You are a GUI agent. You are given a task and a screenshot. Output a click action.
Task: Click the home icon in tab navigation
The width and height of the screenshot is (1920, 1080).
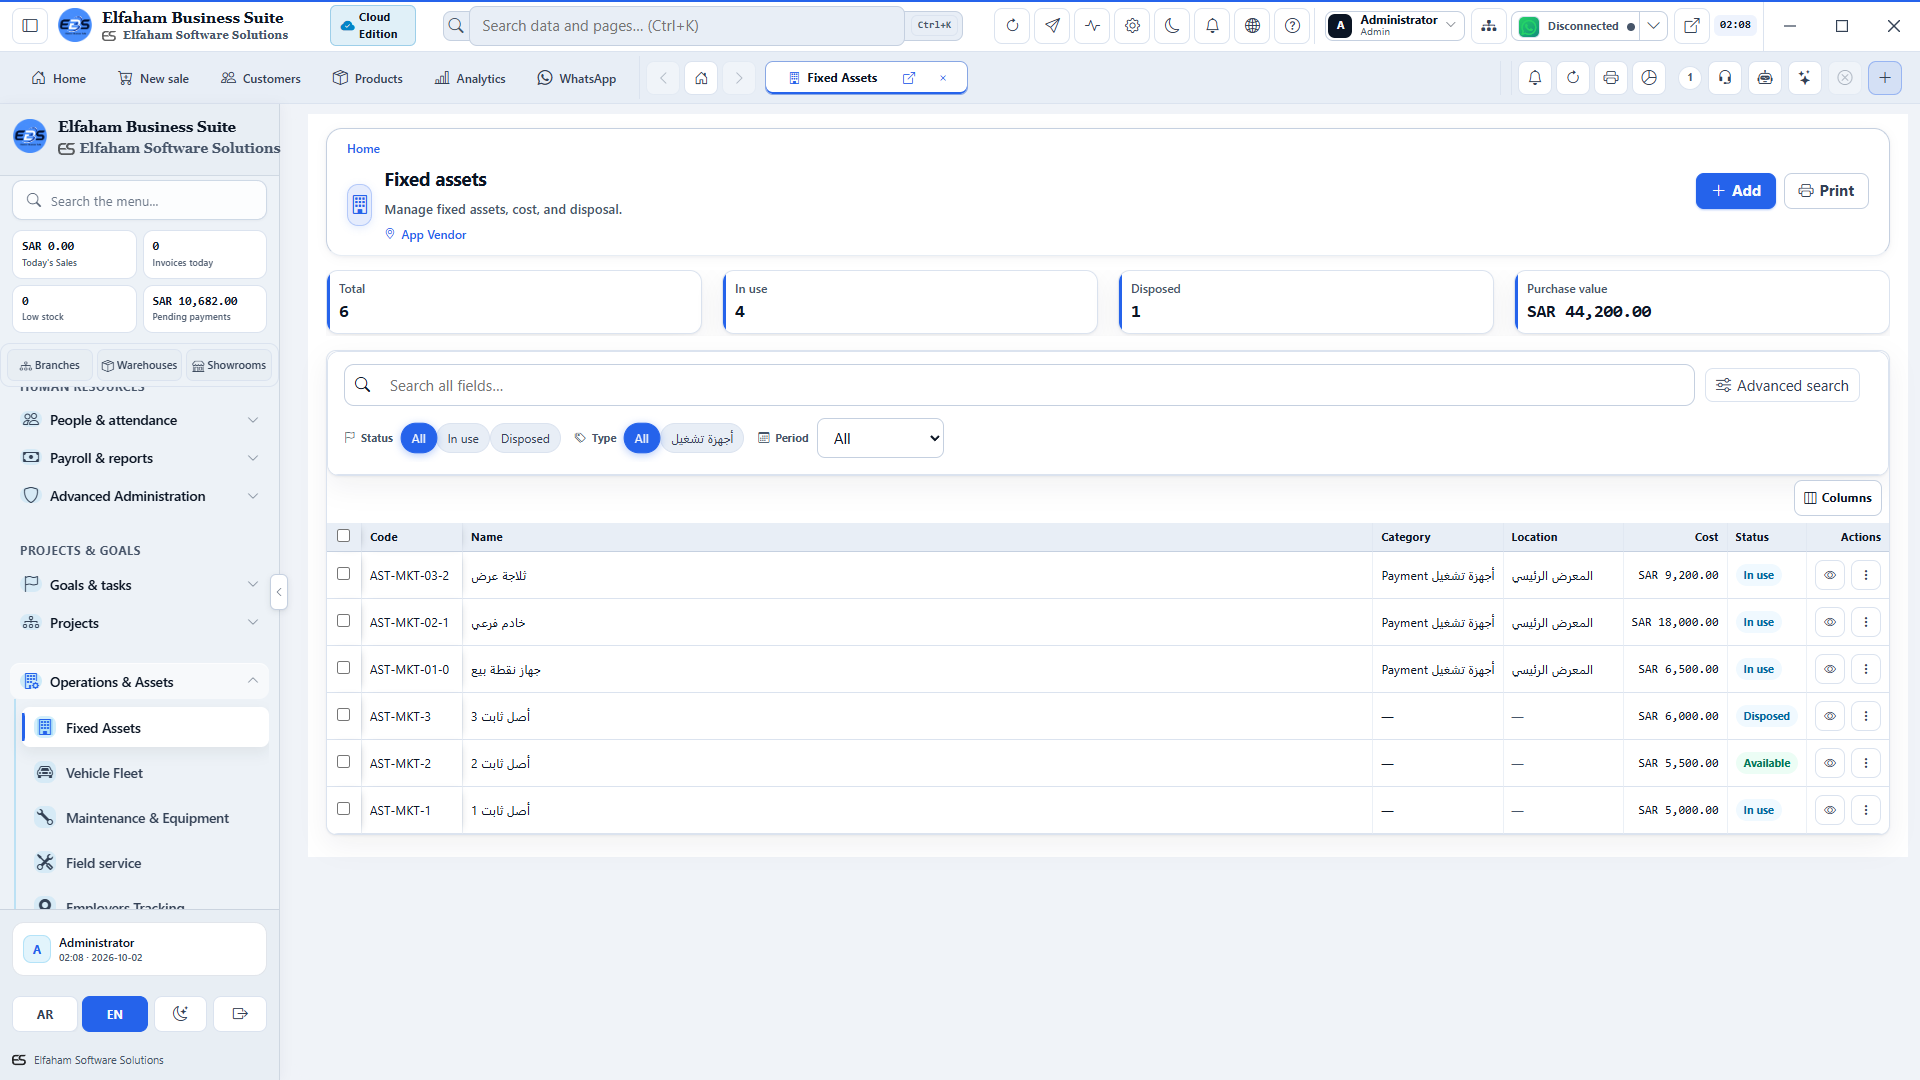(702, 78)
